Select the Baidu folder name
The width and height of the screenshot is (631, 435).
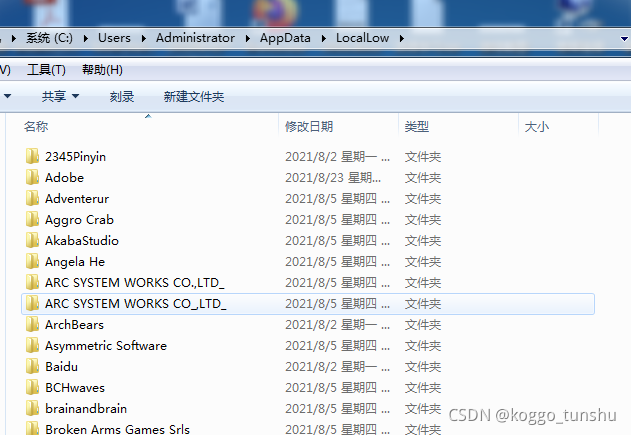click(62, 367)
